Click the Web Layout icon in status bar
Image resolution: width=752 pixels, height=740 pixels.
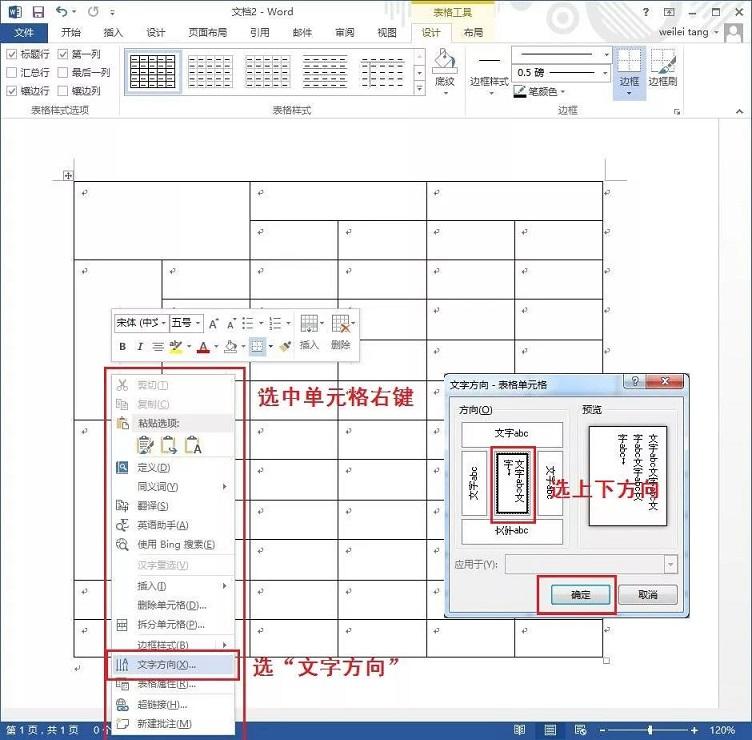tap(580, 730)
